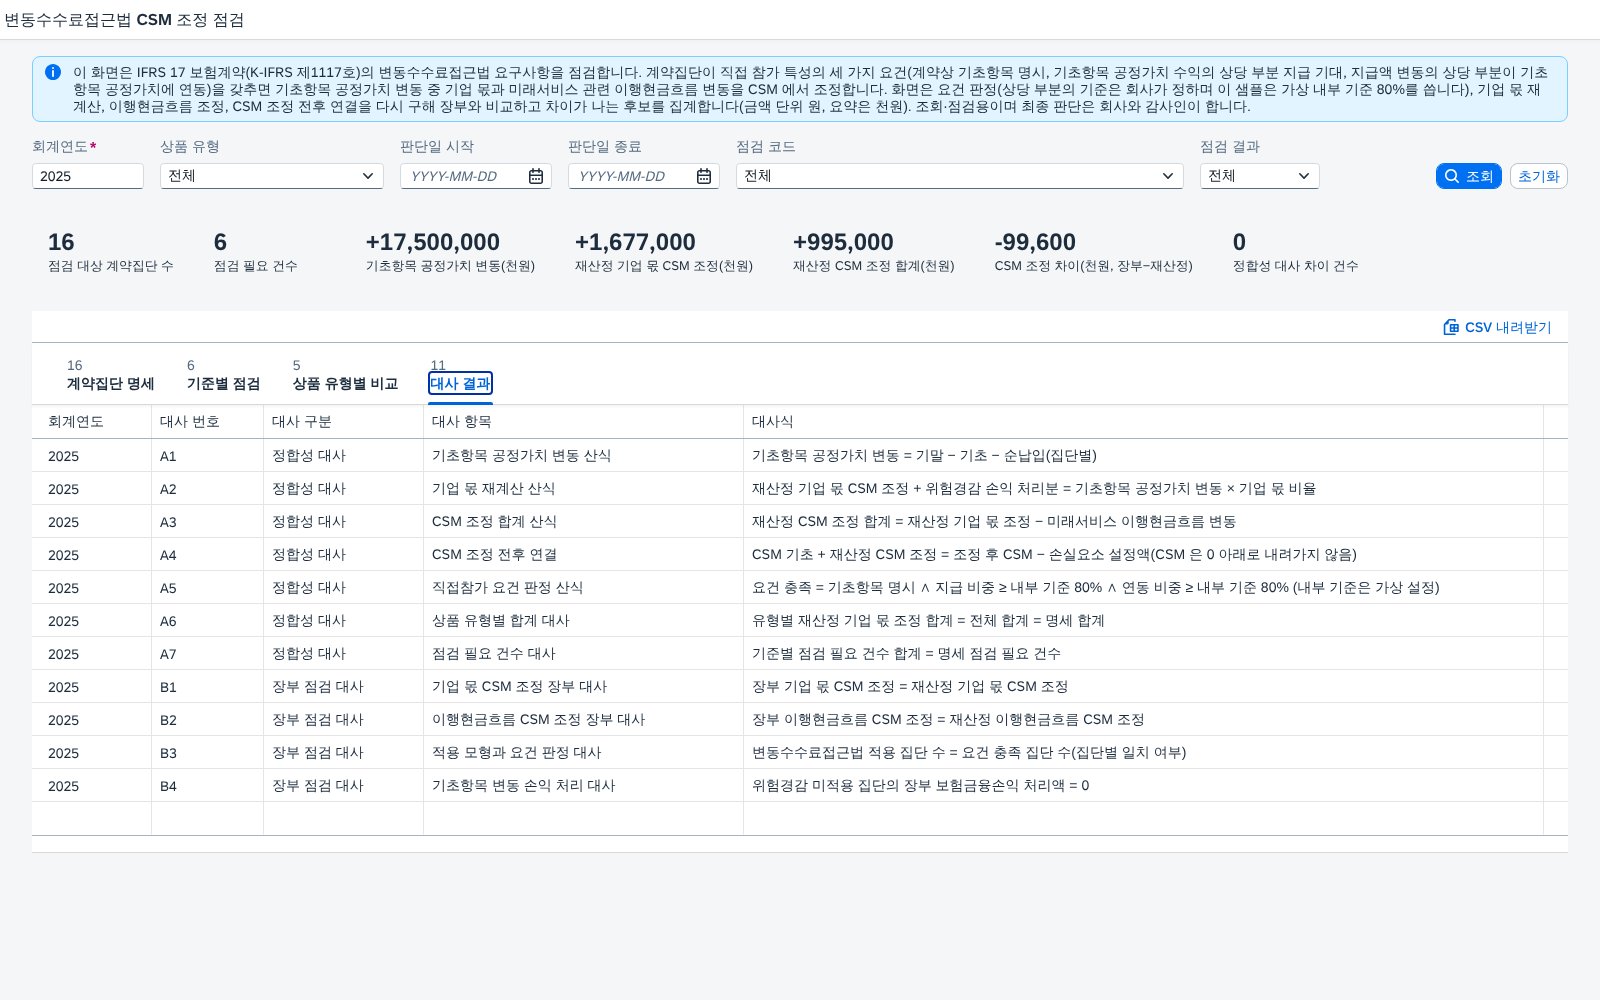Select the '적용 모형과 요건 판정 대사' cell
The width and height of the screenshot is (1600, 1000).
tap(584, 753)
